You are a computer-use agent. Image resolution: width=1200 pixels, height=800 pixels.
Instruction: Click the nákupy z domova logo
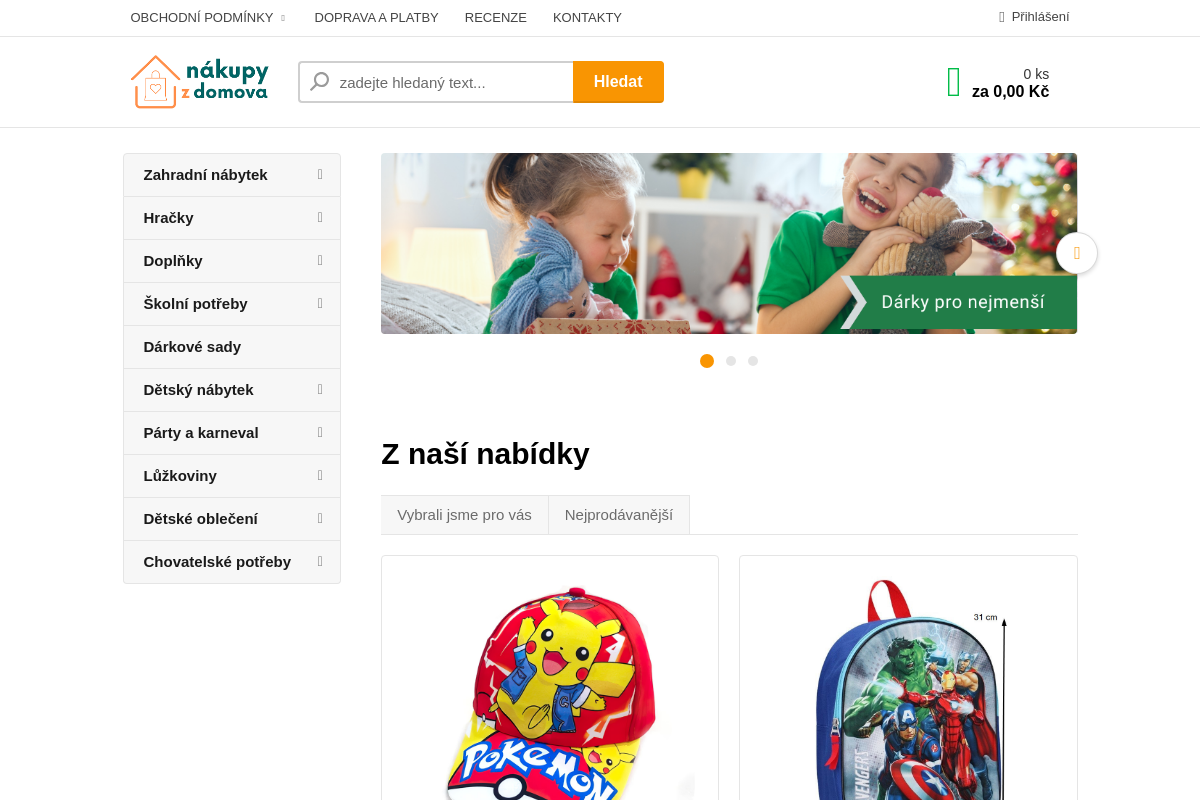(199, 82)
